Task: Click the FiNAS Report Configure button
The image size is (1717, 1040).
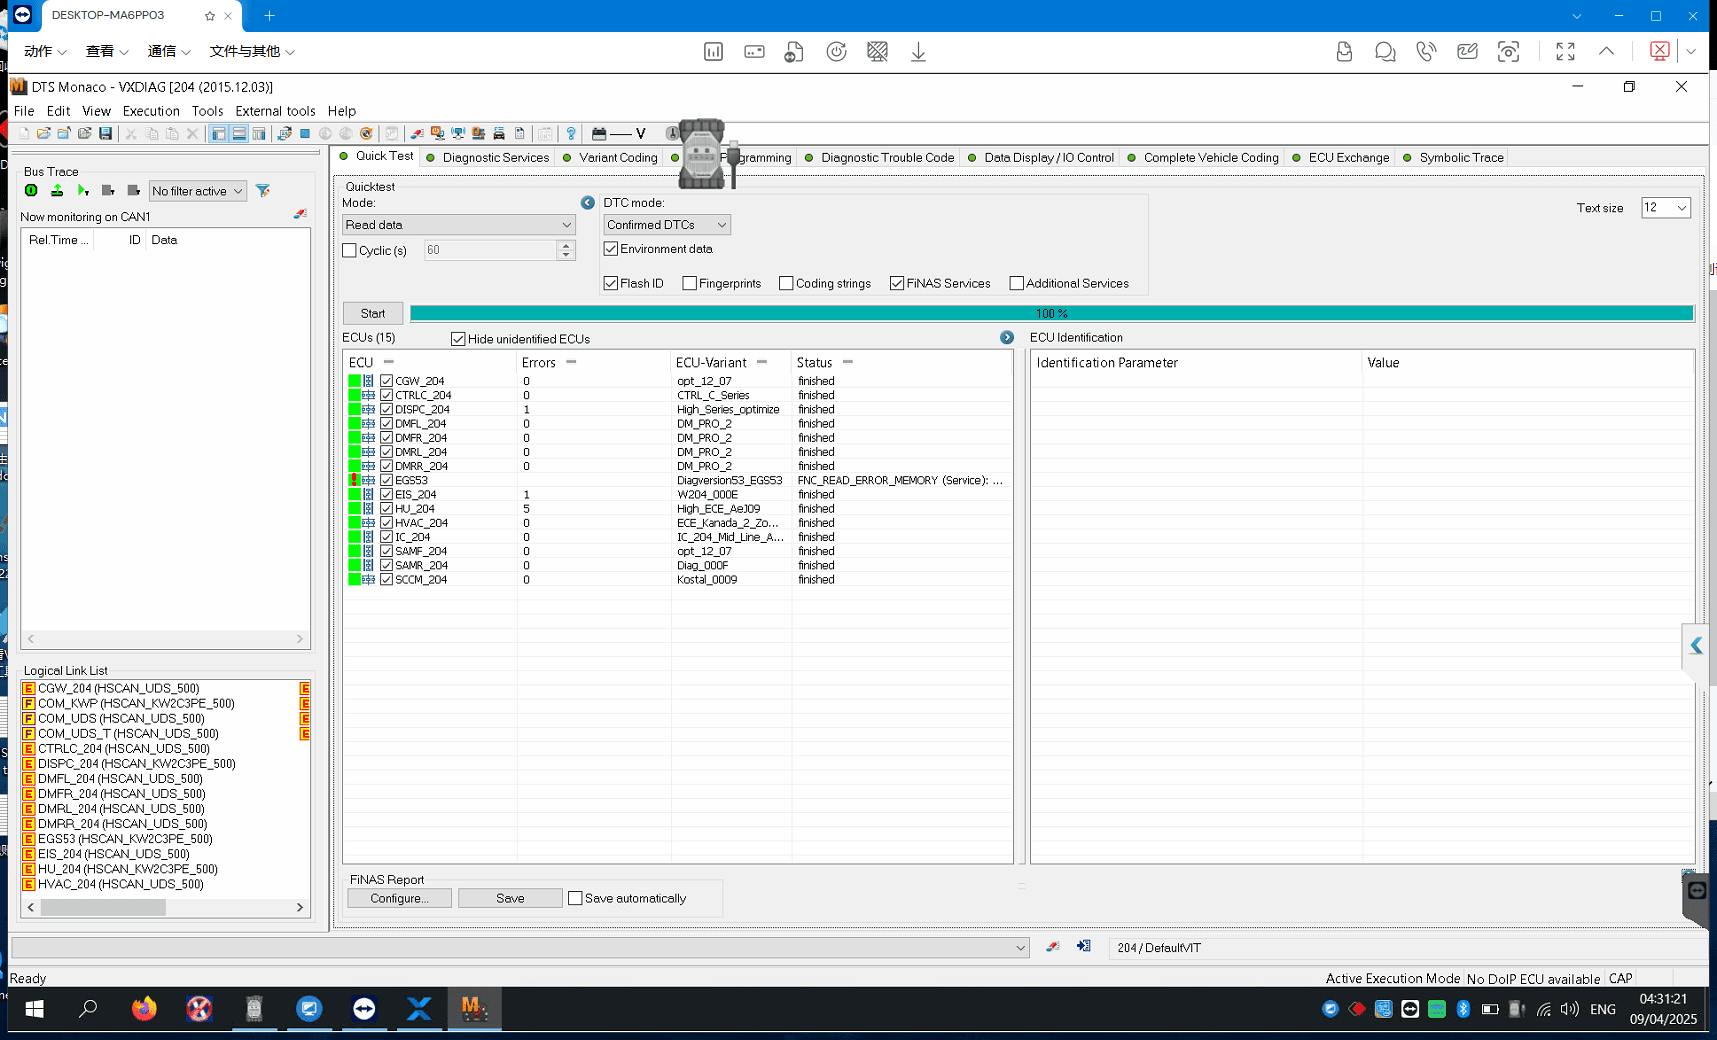Action: [399, 898]
